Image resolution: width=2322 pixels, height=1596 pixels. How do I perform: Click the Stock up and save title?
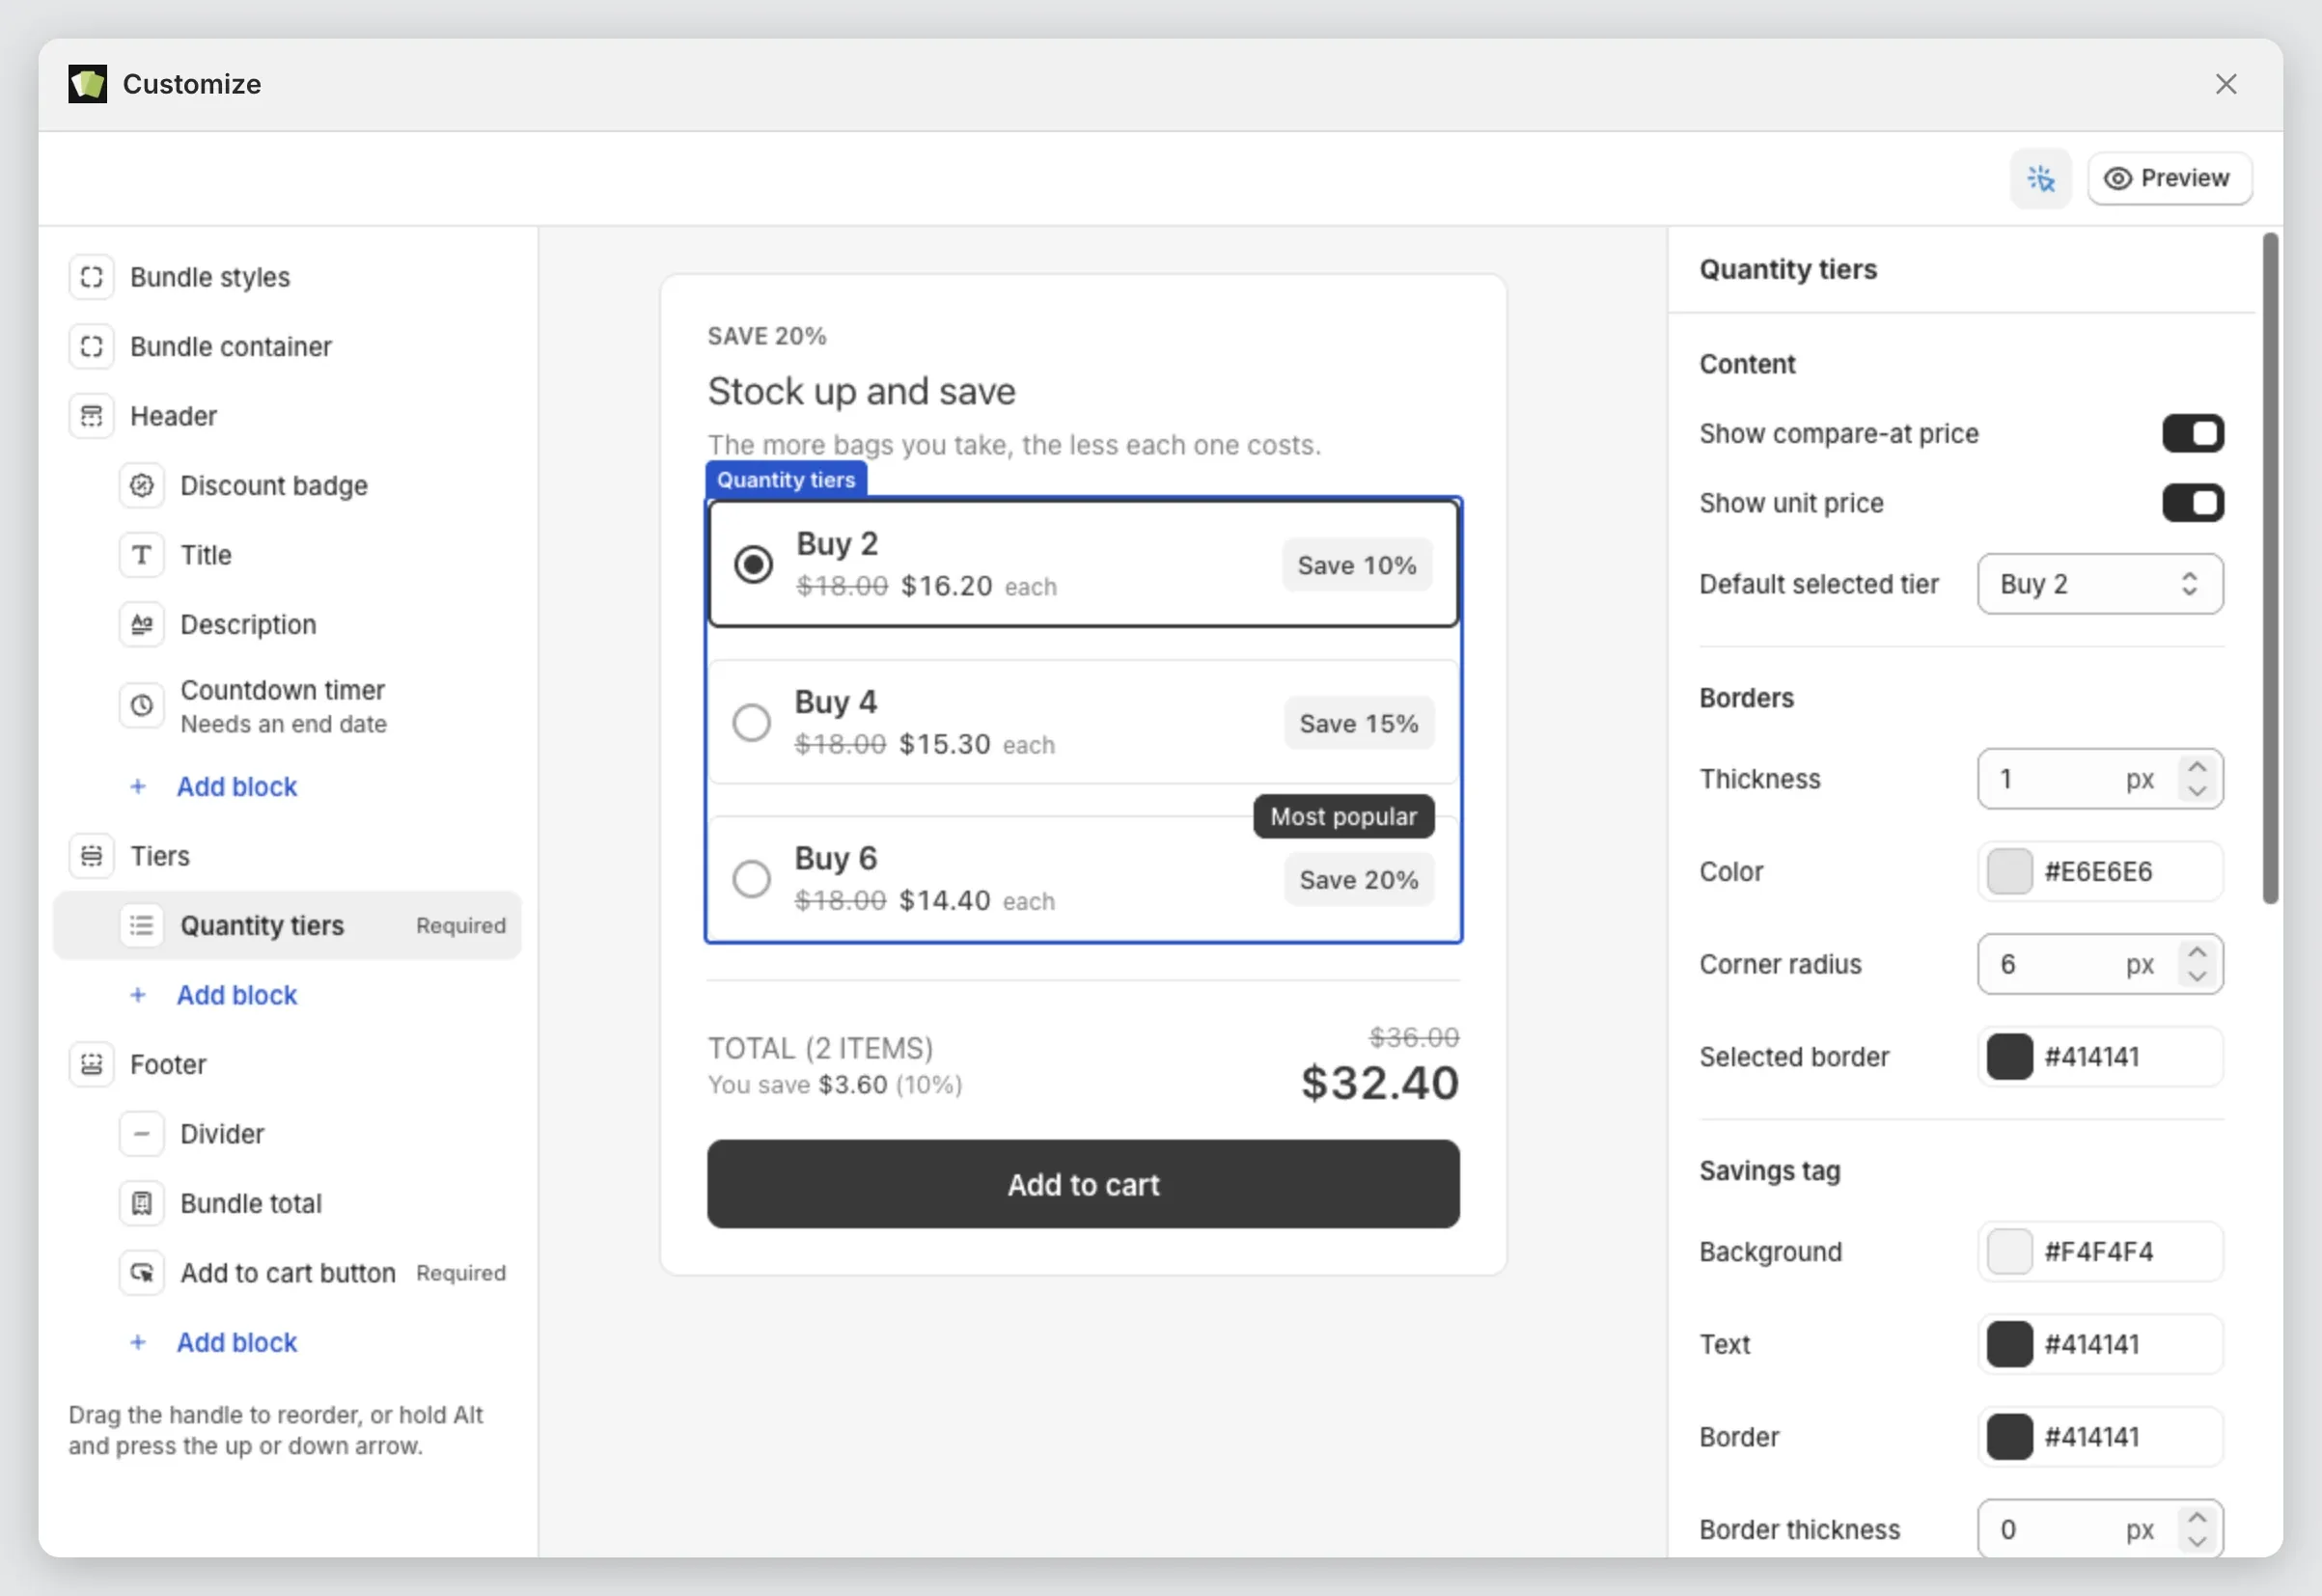pos(861,391)
